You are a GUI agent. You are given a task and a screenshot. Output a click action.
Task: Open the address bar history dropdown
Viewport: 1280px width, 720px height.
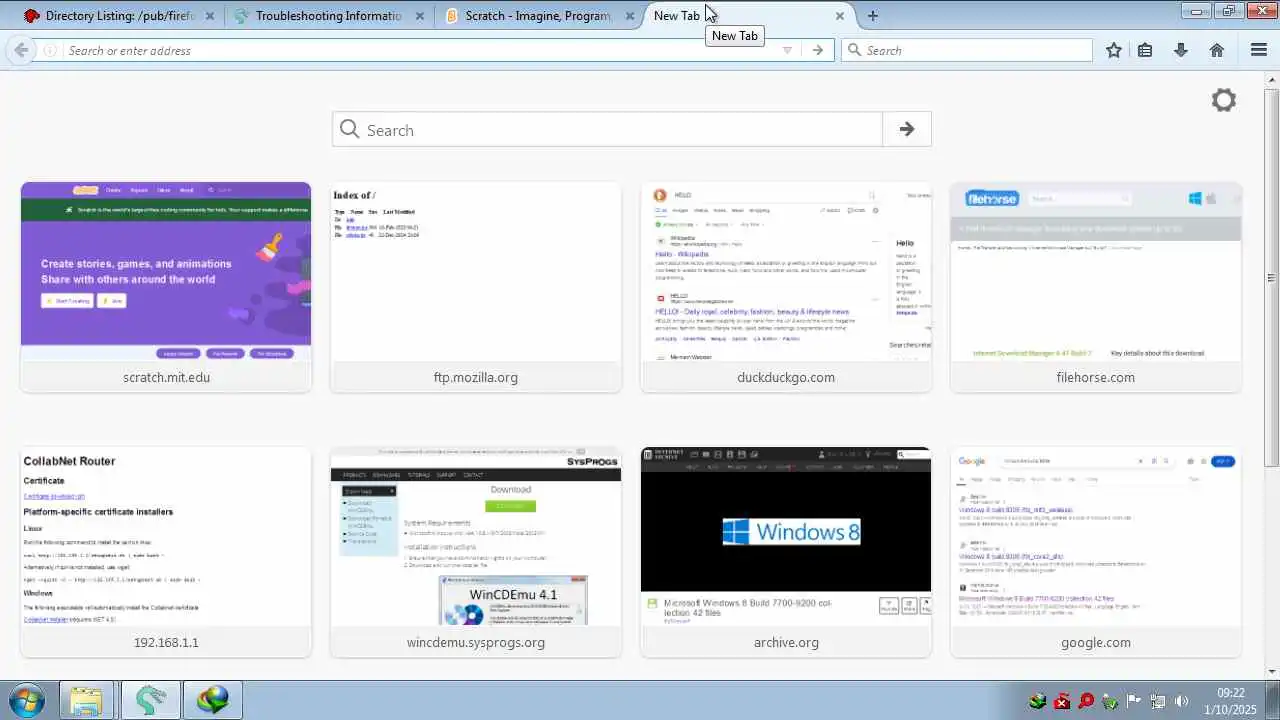787,50
